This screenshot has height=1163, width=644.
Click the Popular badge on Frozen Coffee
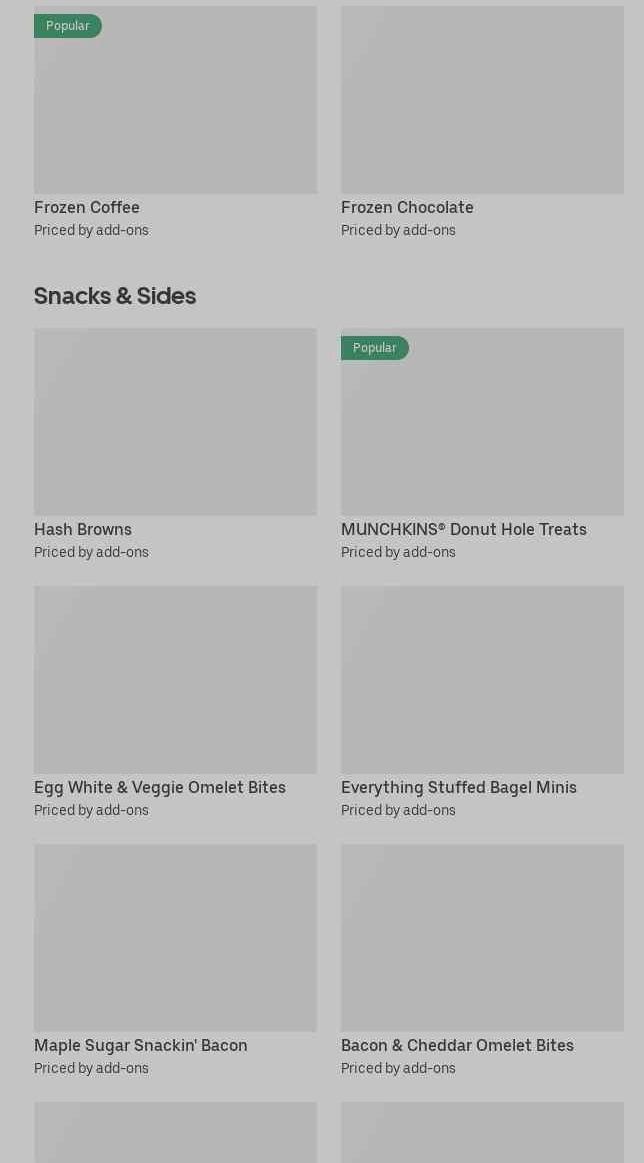coord(68,26)
